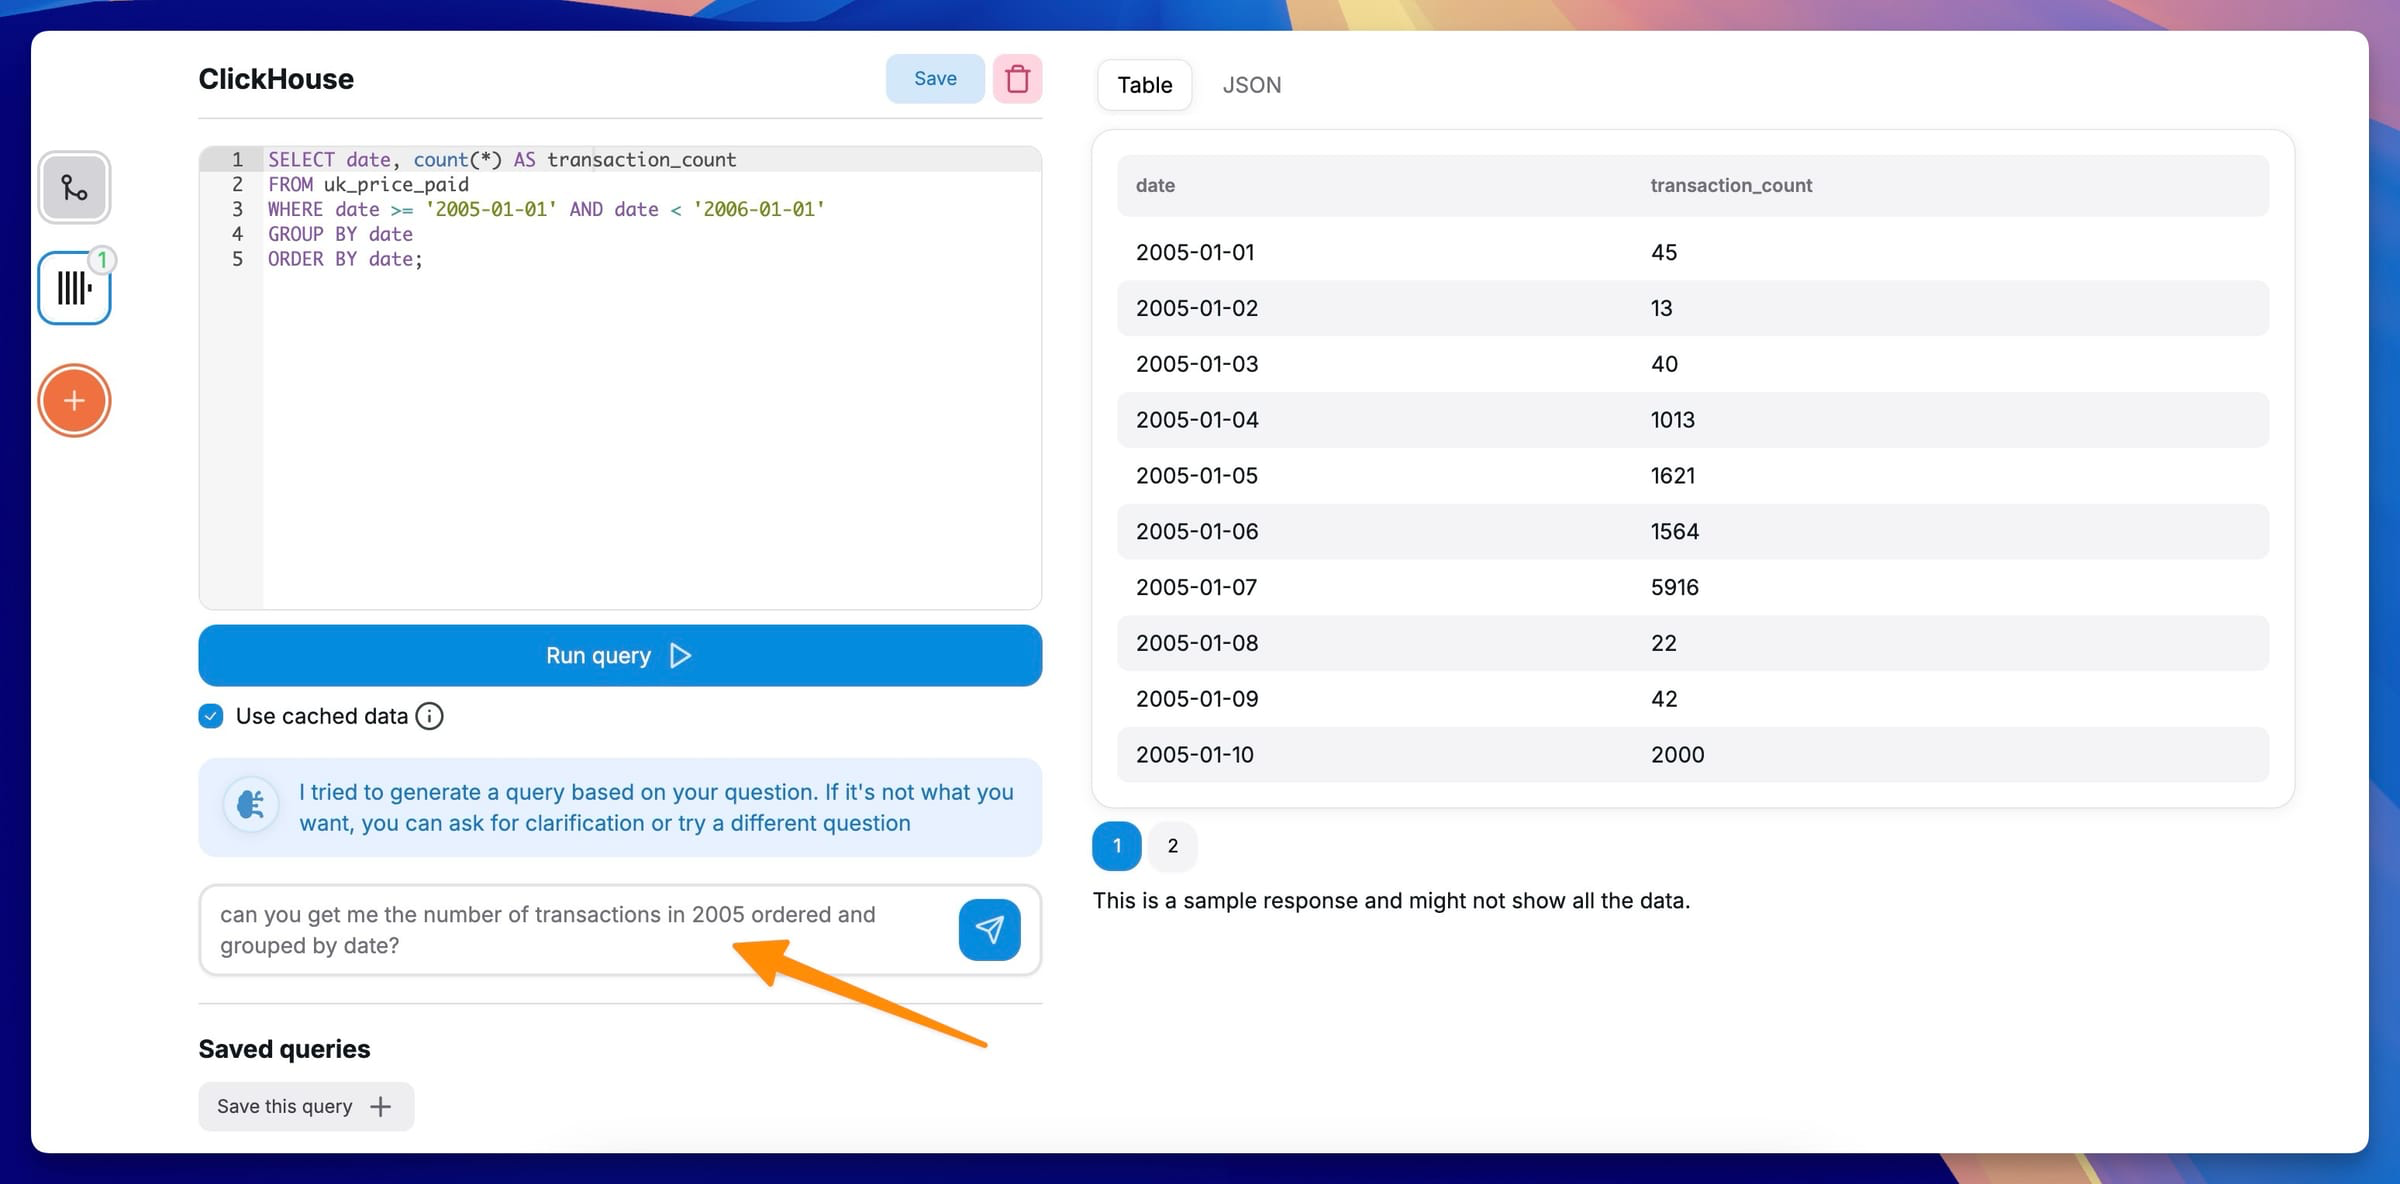Click the AI assistant avatar in the message bubble
The image size is (2400, 1184).
click(251, 806)
